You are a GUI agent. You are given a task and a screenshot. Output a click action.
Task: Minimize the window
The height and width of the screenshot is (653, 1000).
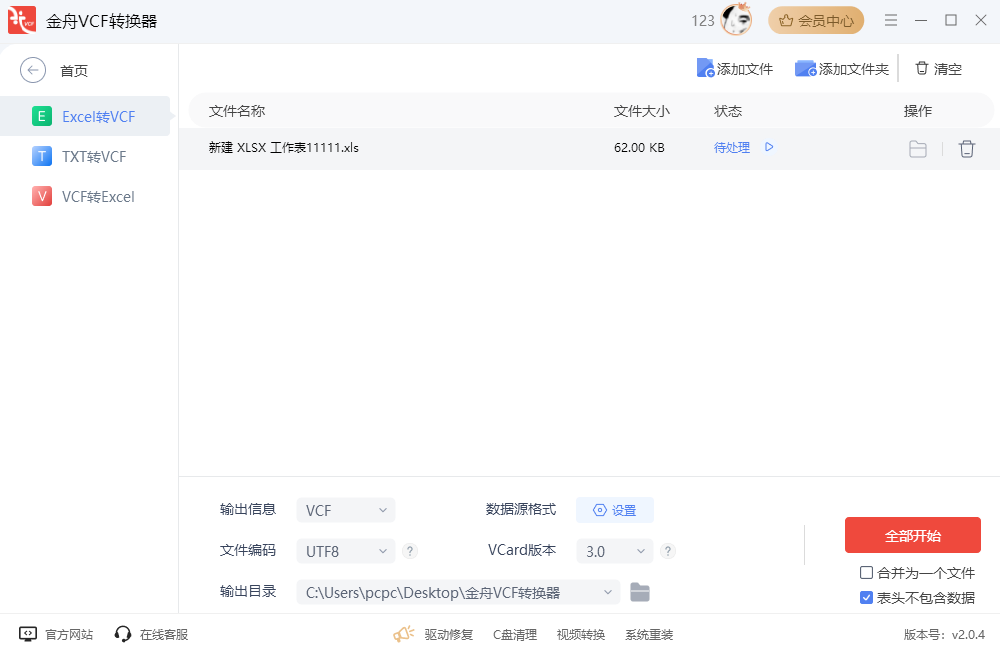pyautogui.click(x=921, y=20)
